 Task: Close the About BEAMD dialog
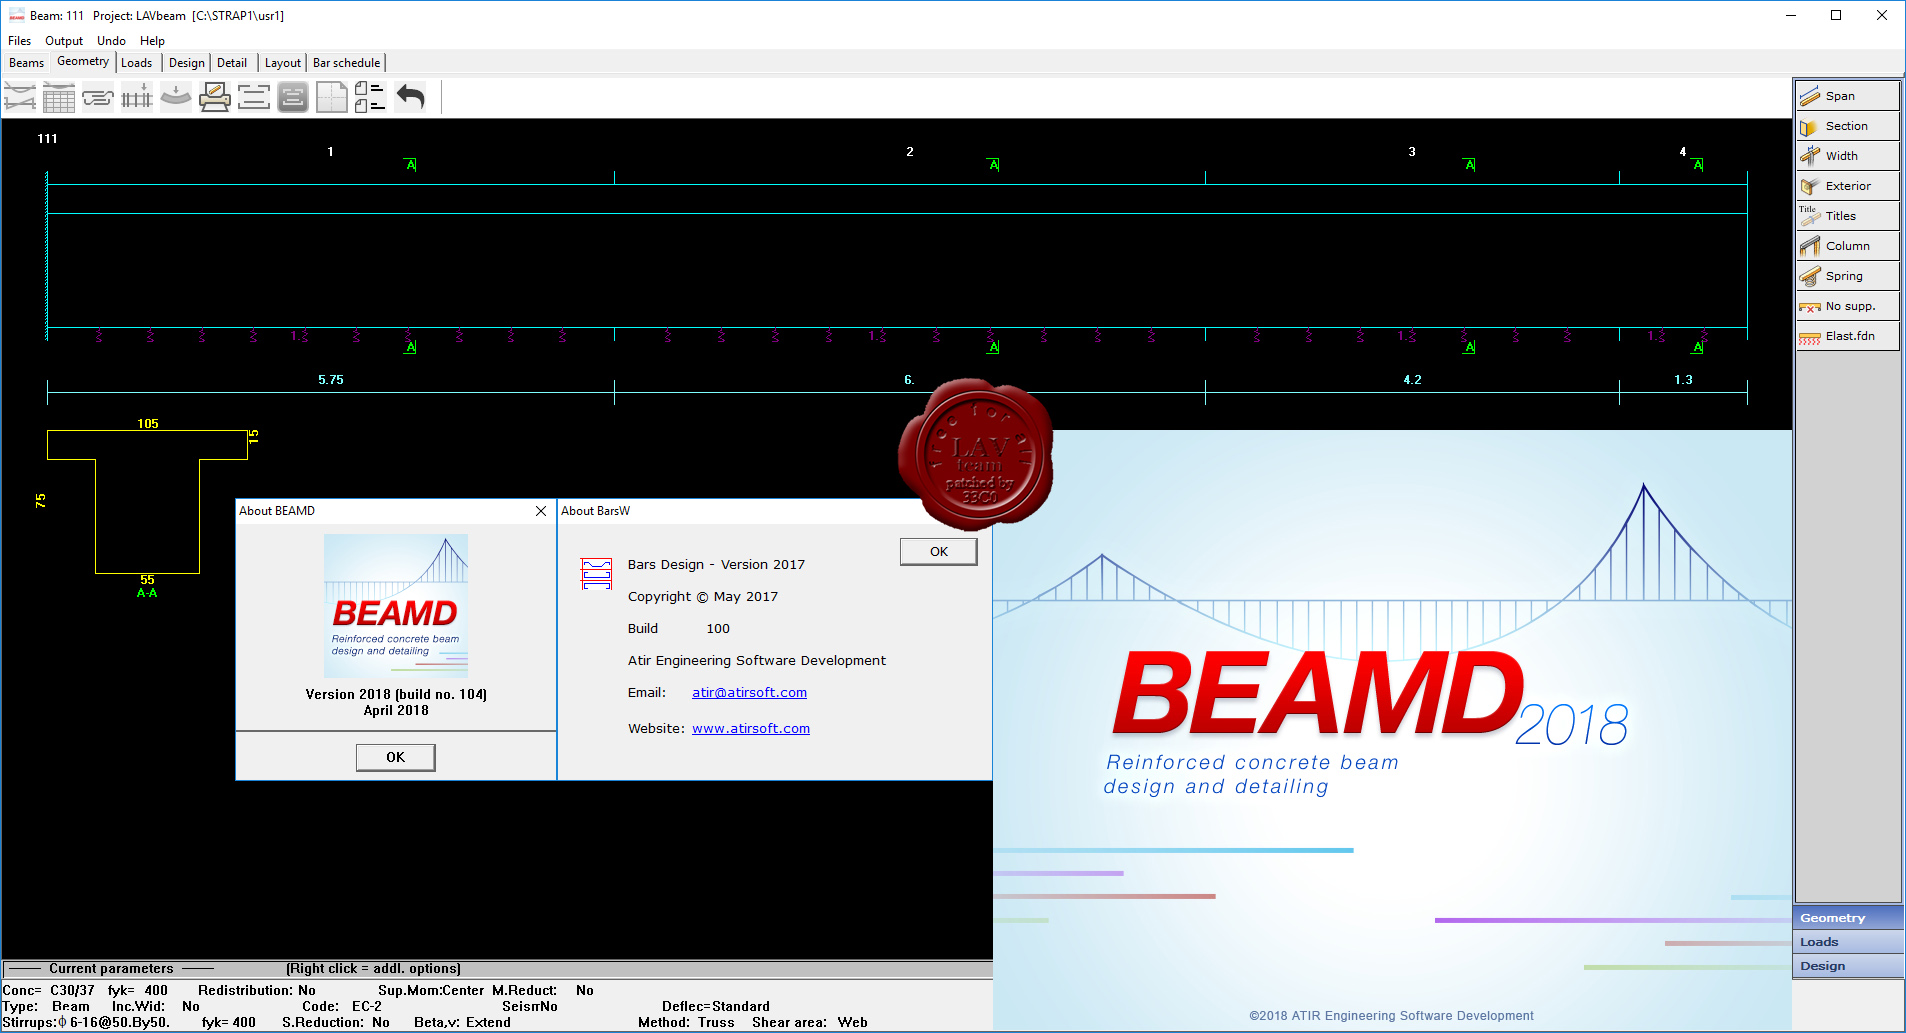(x=541, y=511)
